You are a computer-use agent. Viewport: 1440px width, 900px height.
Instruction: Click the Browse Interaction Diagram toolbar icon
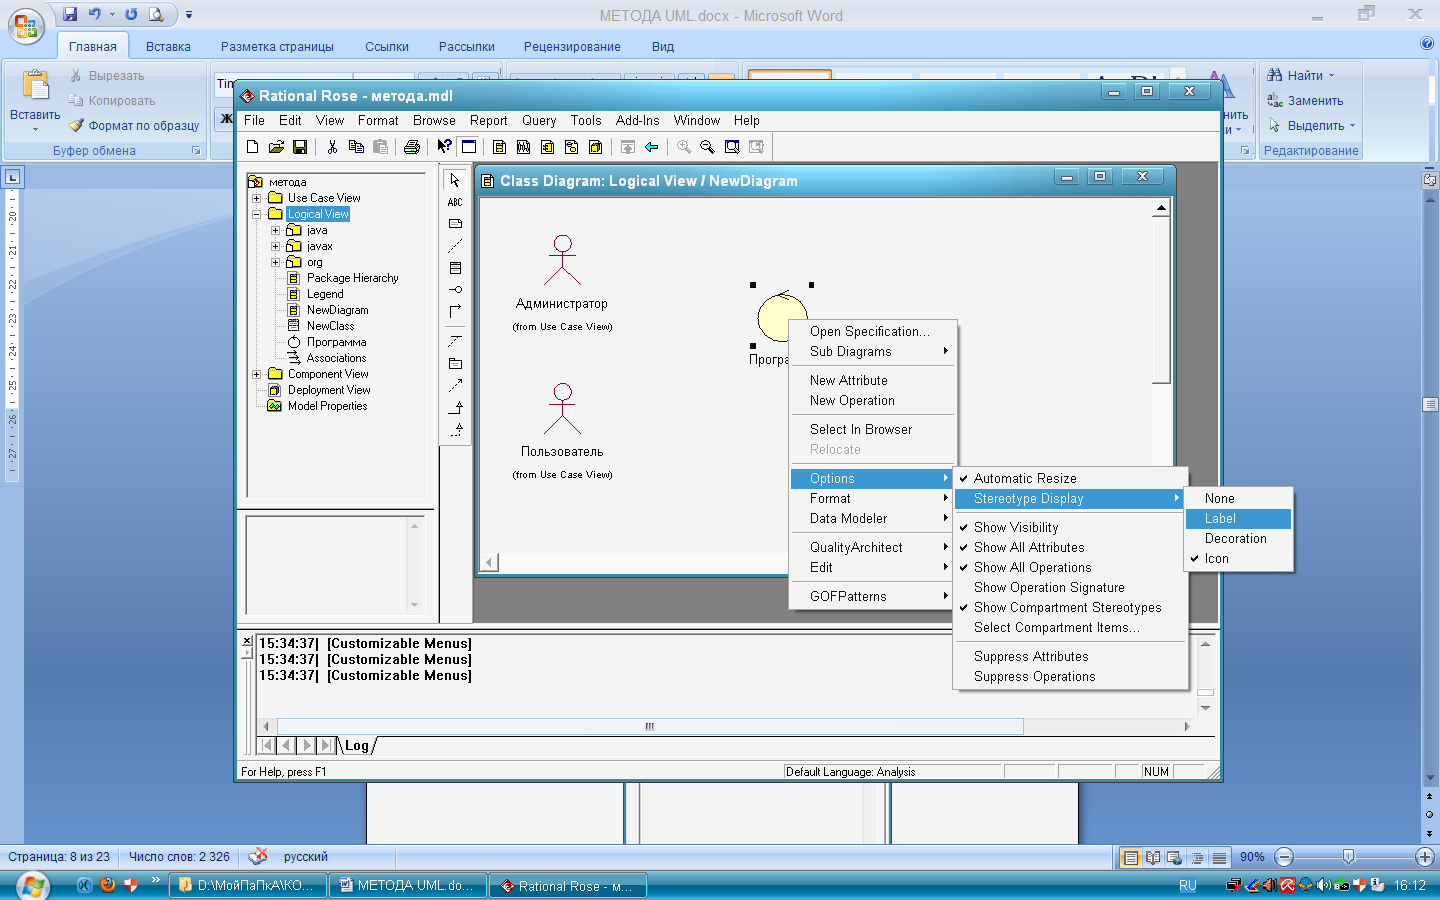pos(523,147)
